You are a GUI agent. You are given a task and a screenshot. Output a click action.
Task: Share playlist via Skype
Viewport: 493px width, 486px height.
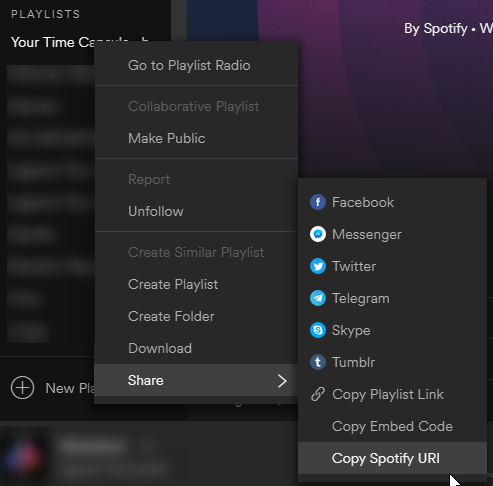pos(392,330)
